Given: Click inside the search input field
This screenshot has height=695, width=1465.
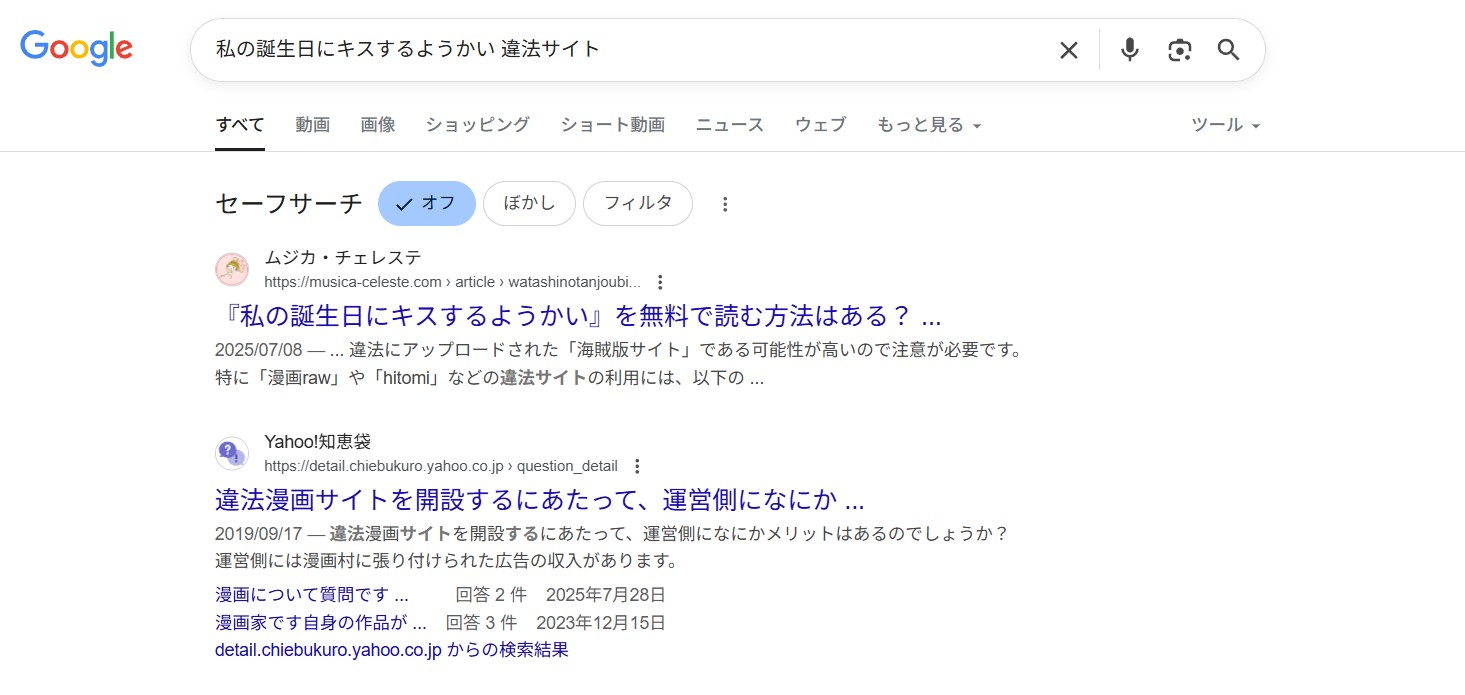Looking at the screenshot, I should click(600, 49).
